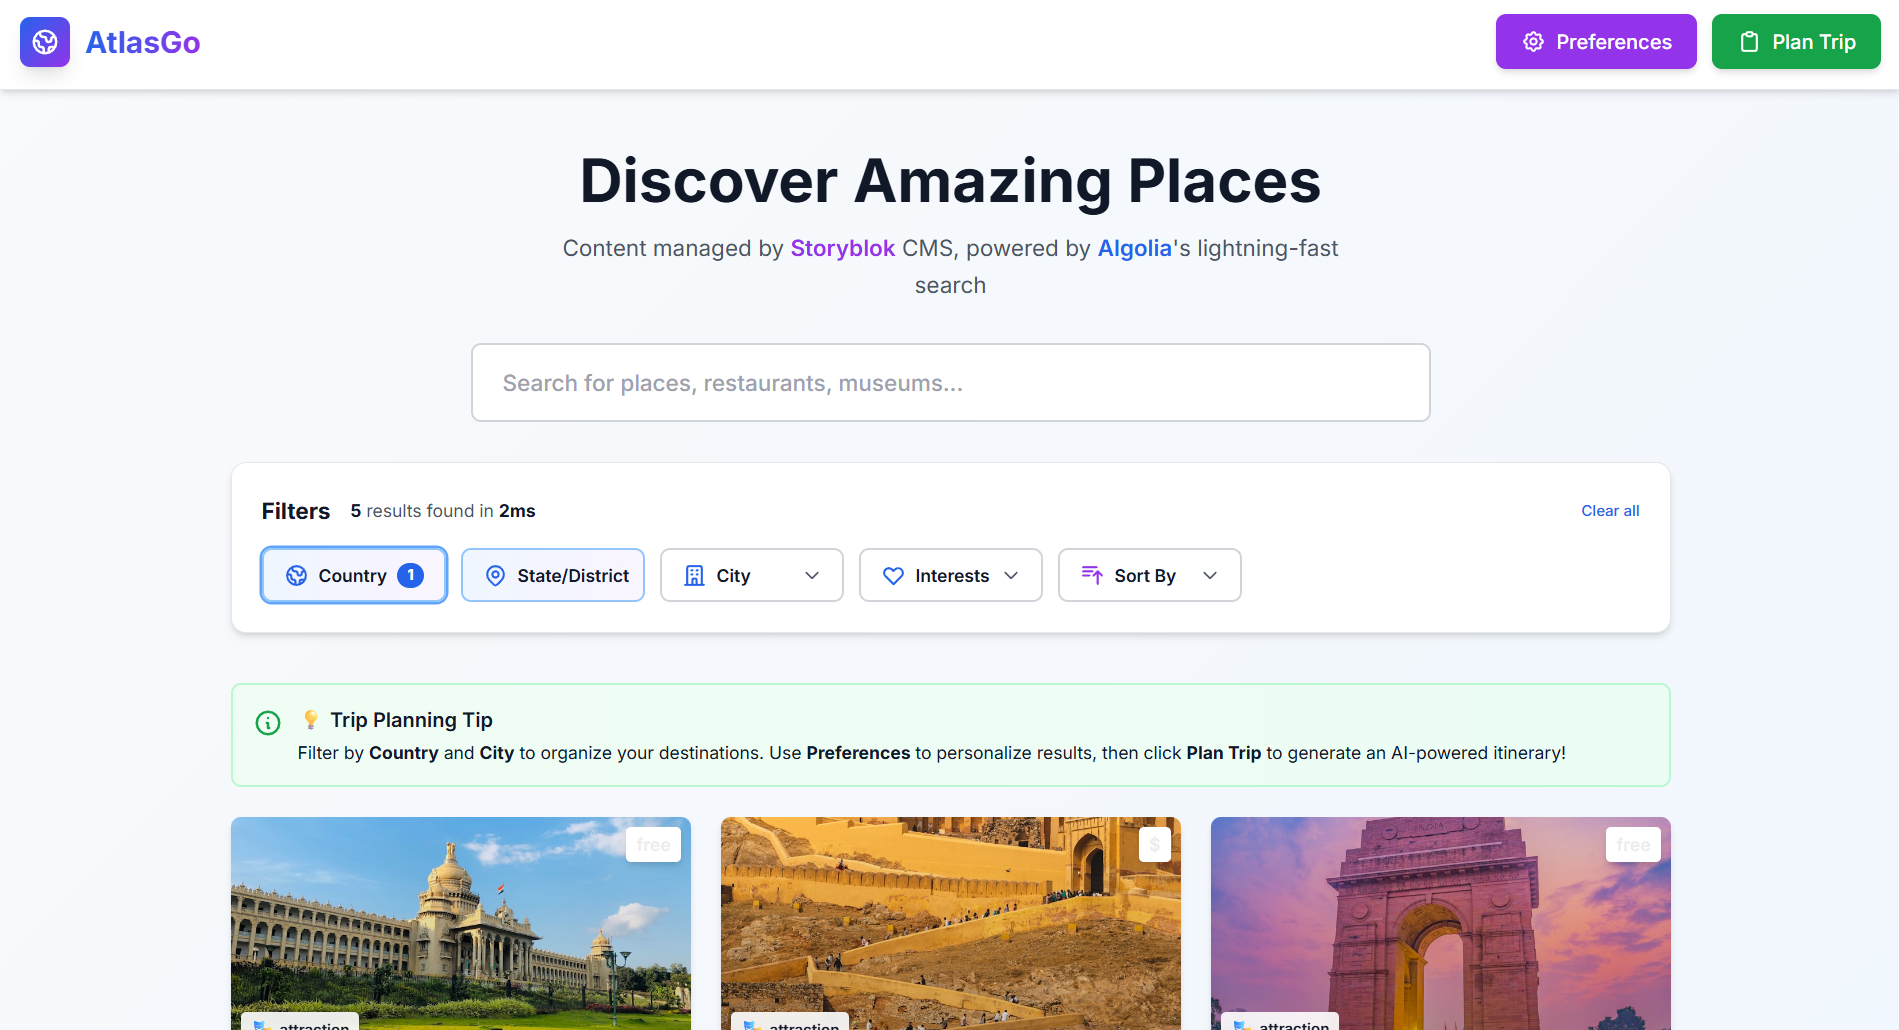
Task: Click the '5 results found in 2ms' text
Action: pos(443,511)
